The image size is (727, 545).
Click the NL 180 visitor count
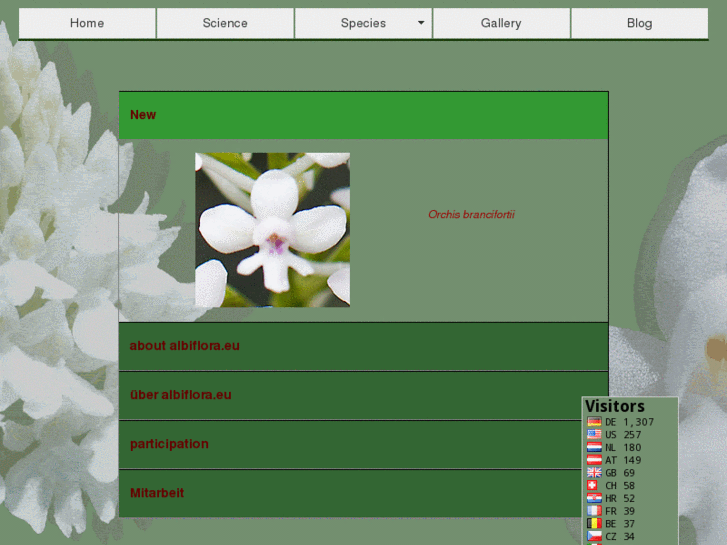click(x=623, y=448)
